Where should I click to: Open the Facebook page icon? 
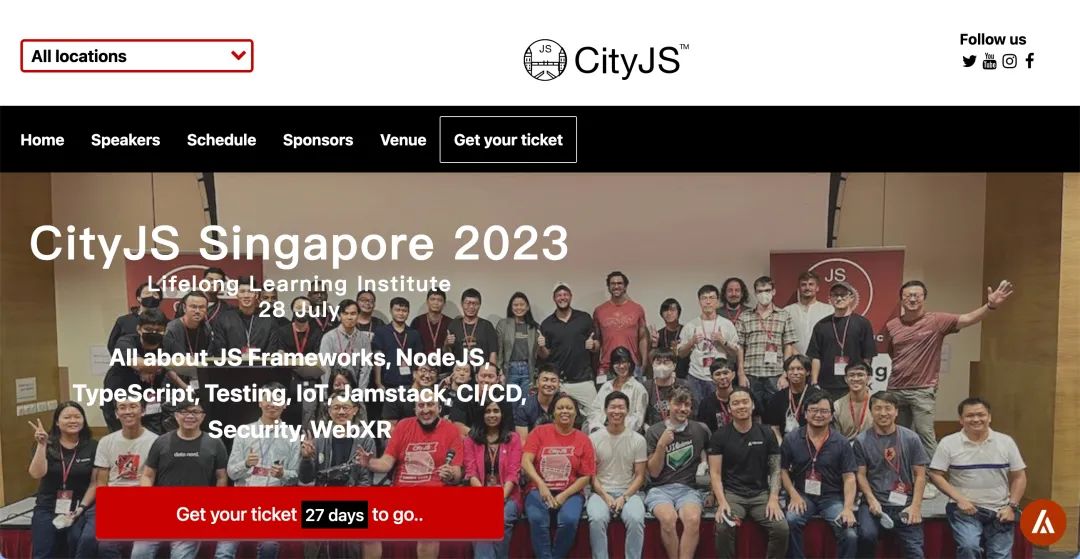point(1030,61)
